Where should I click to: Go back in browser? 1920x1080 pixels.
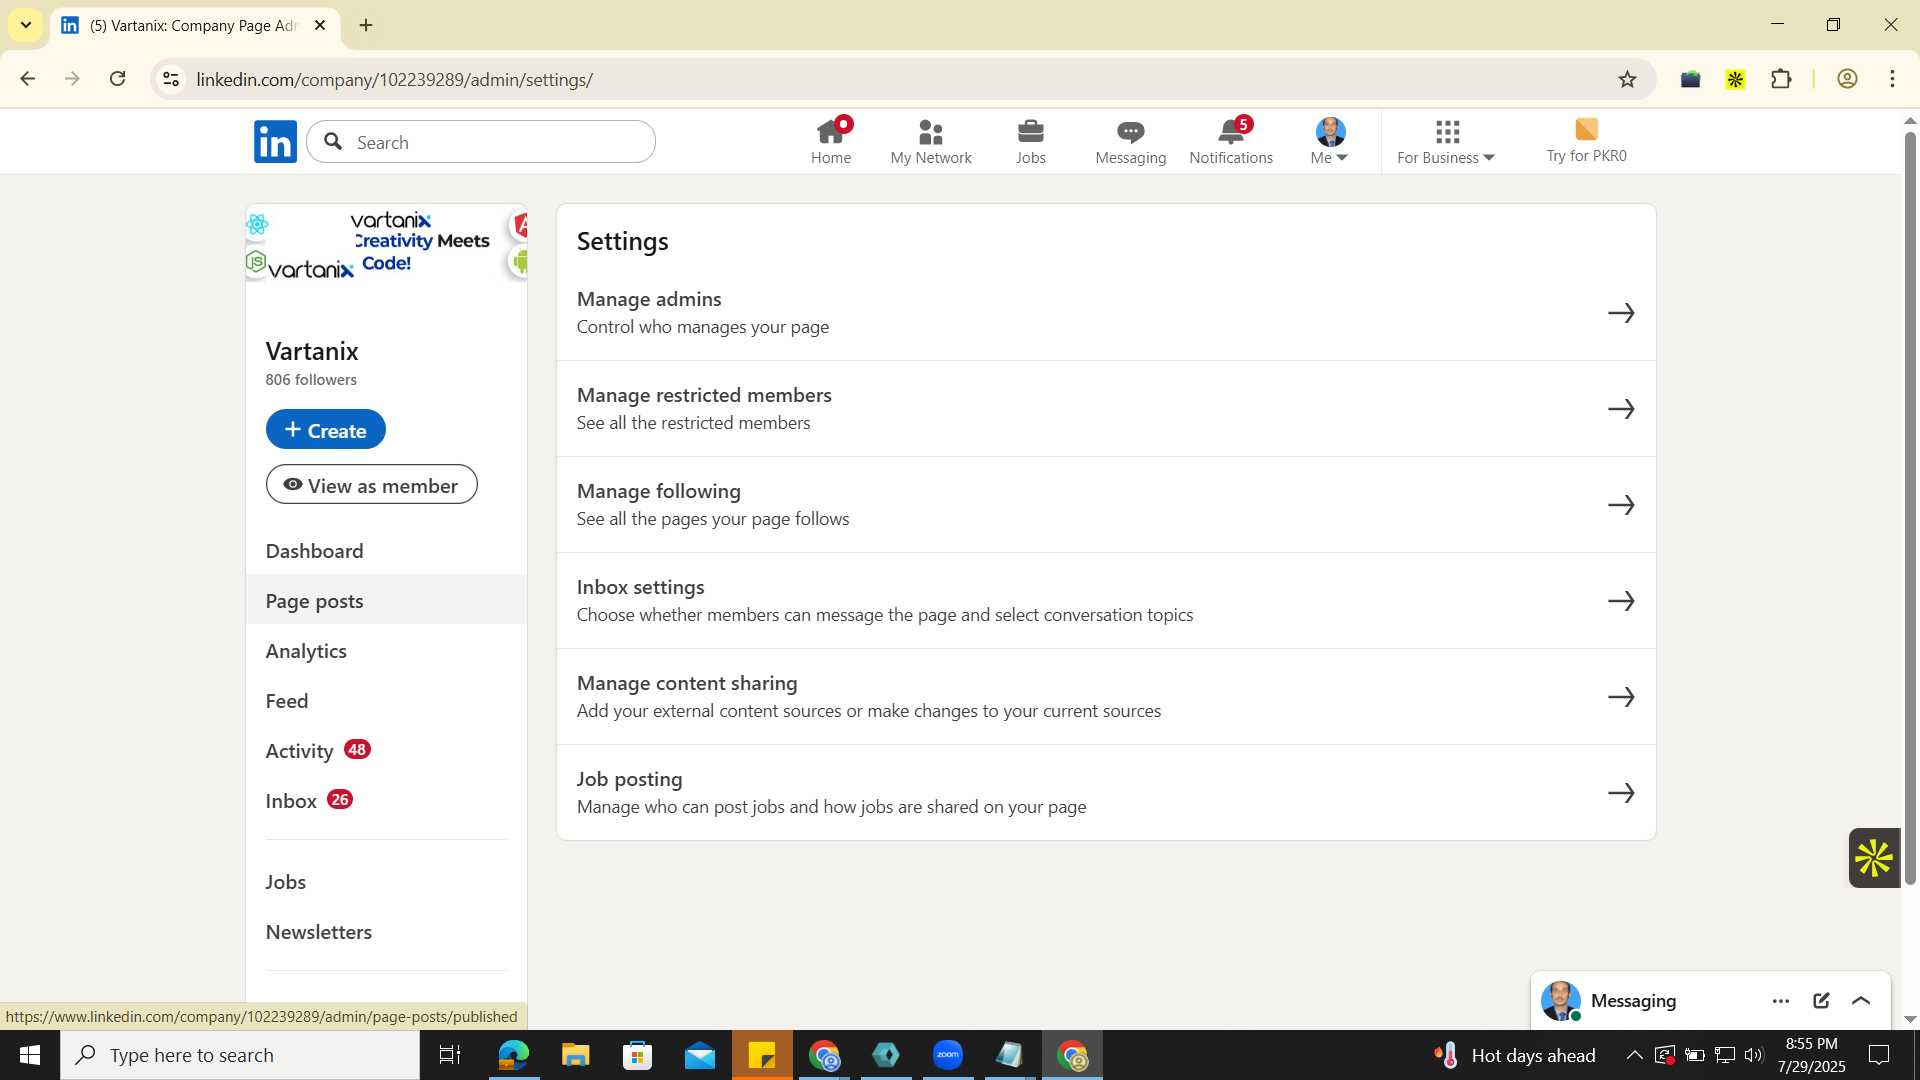(x=28, y=79)
